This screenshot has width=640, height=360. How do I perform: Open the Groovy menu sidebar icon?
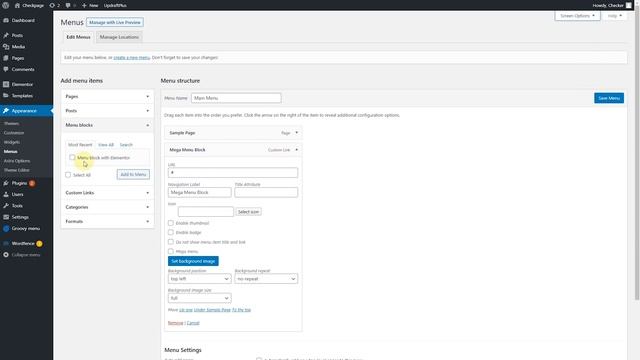pyautogui.click(x=6, y=229)
